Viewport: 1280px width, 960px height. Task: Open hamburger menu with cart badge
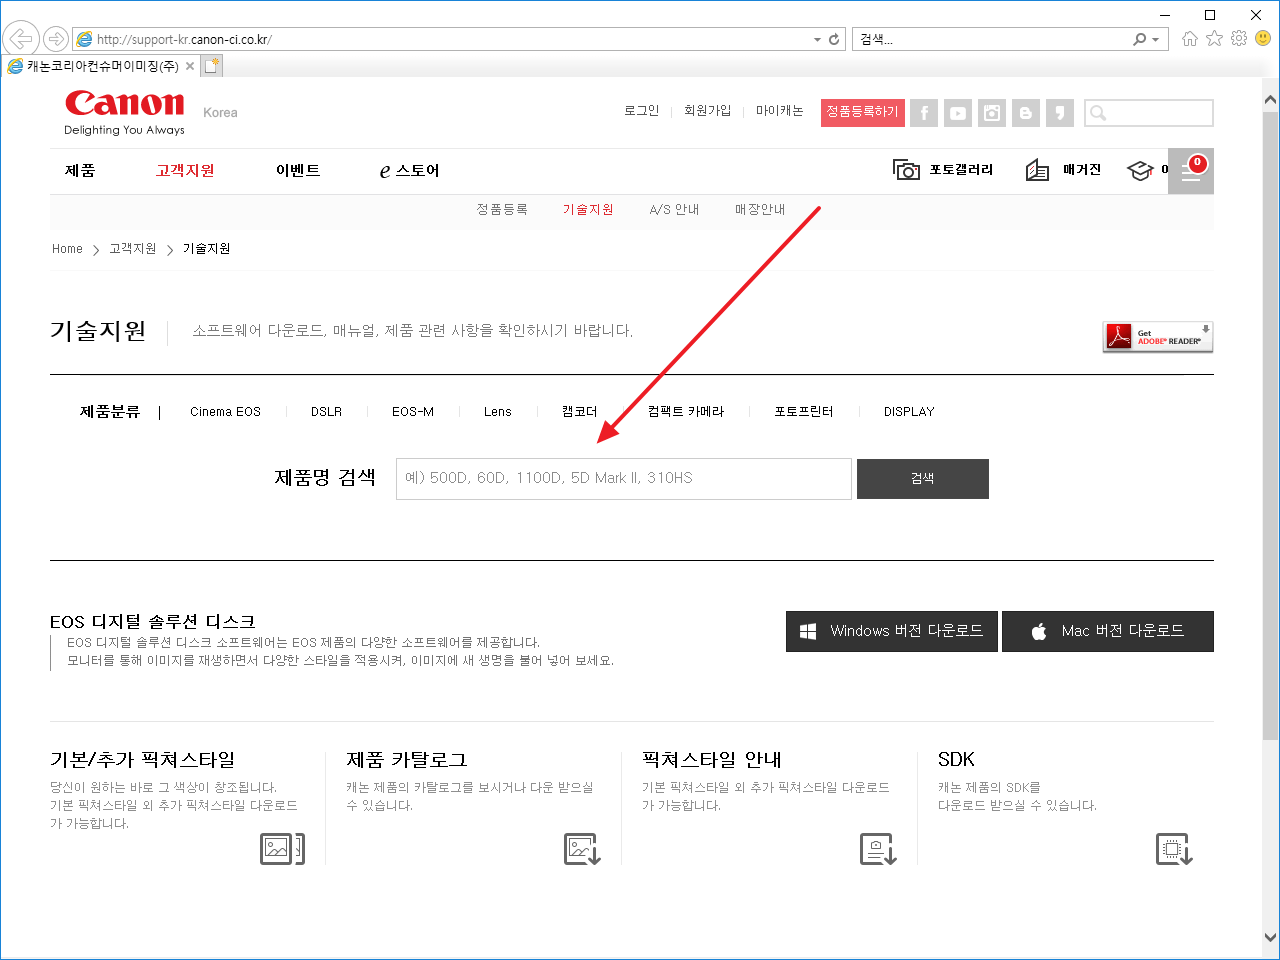pos(1190,171)
